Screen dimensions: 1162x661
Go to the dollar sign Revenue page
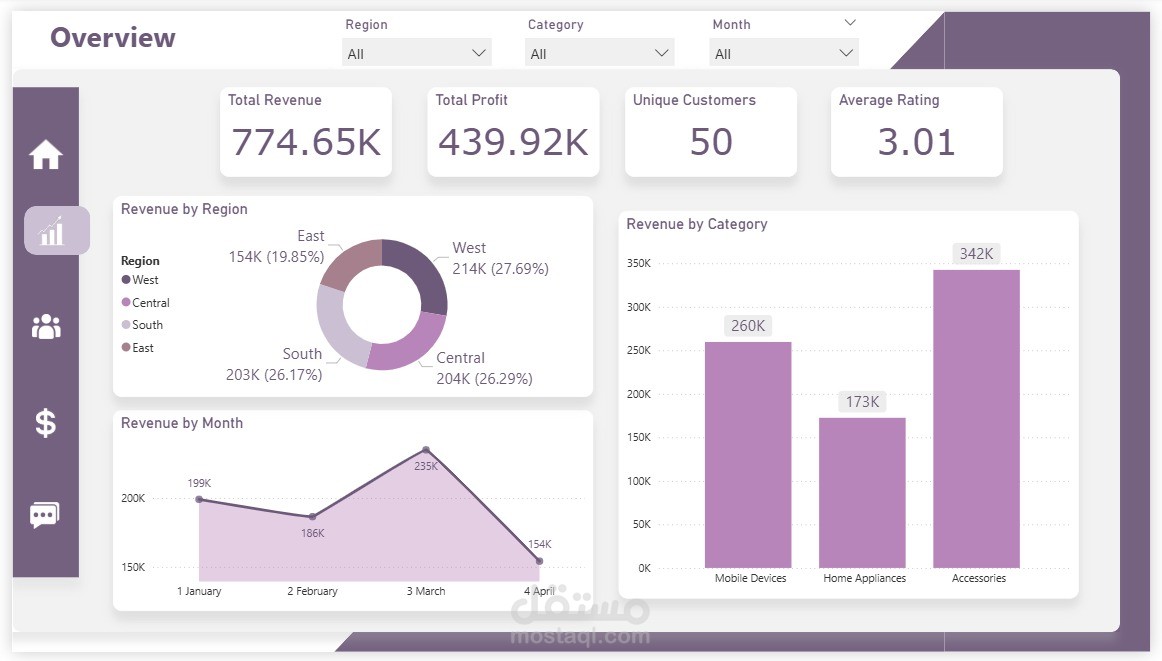[46, 423]
